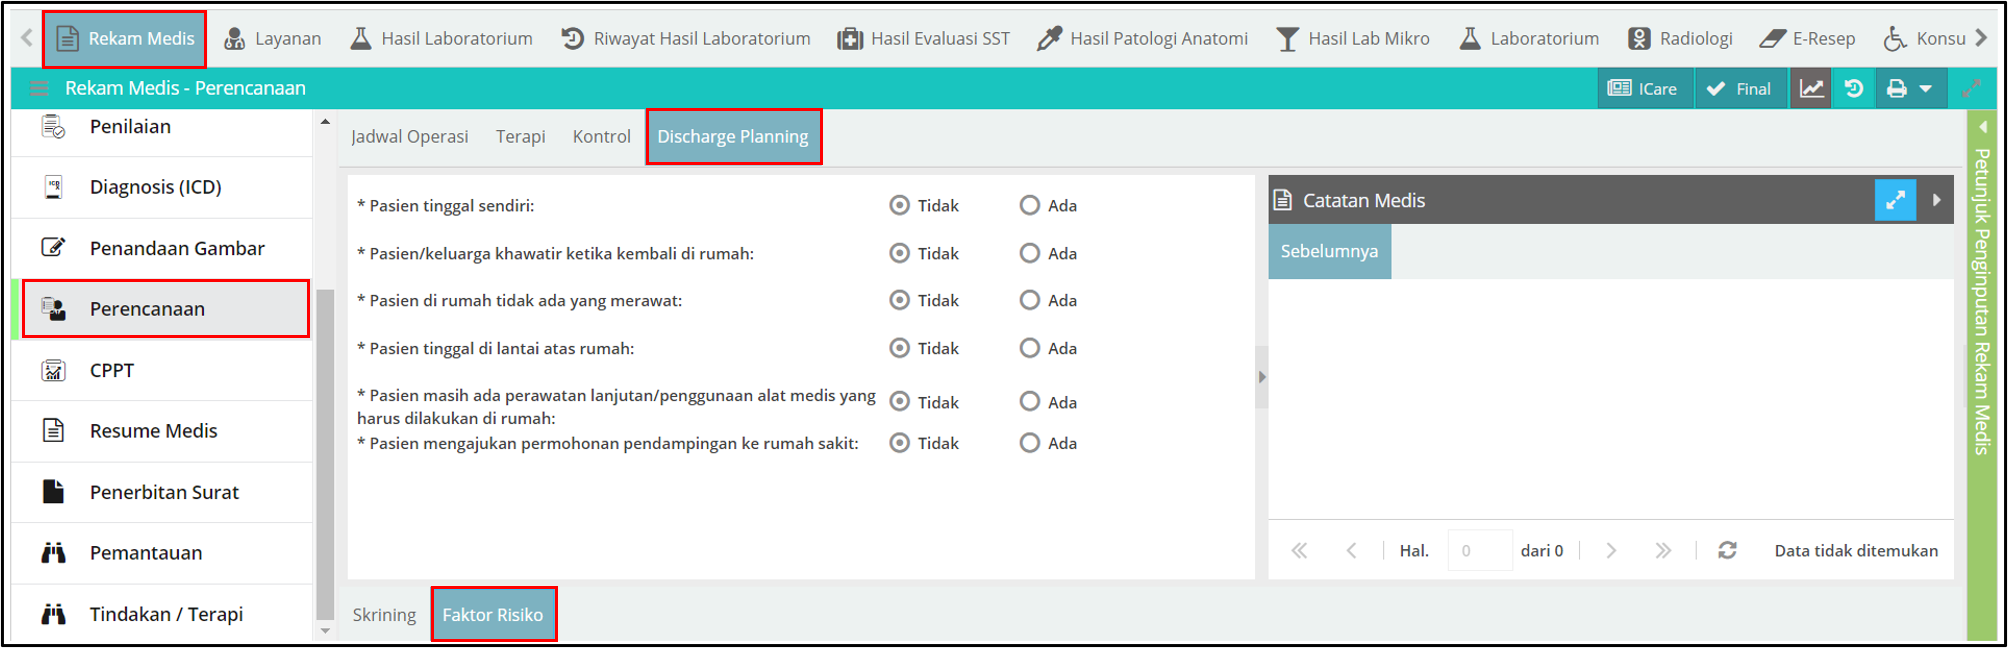Click the ICare button
Viewport: 2008px width, 648px height.
coord(1644,89)
